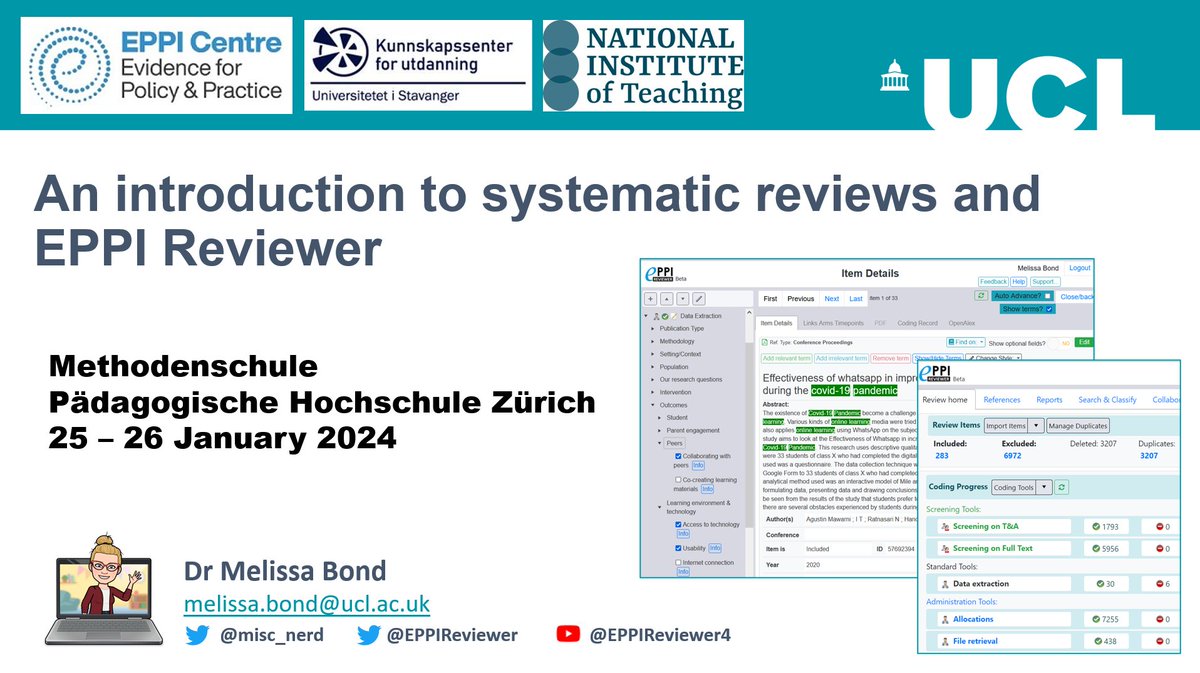Click the Feedback button

coord(992,282)
